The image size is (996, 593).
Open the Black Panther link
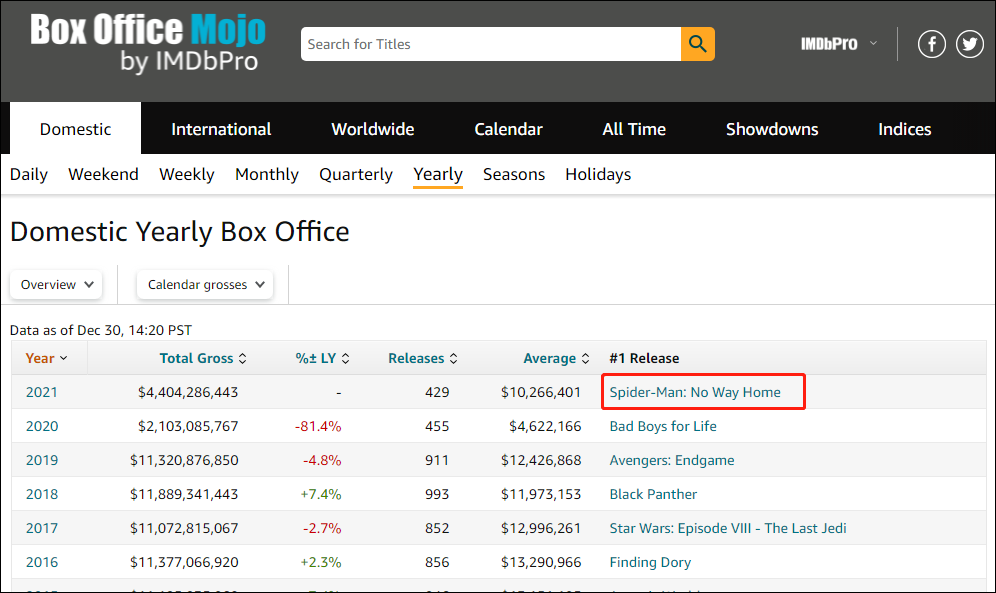coord(653,494)
